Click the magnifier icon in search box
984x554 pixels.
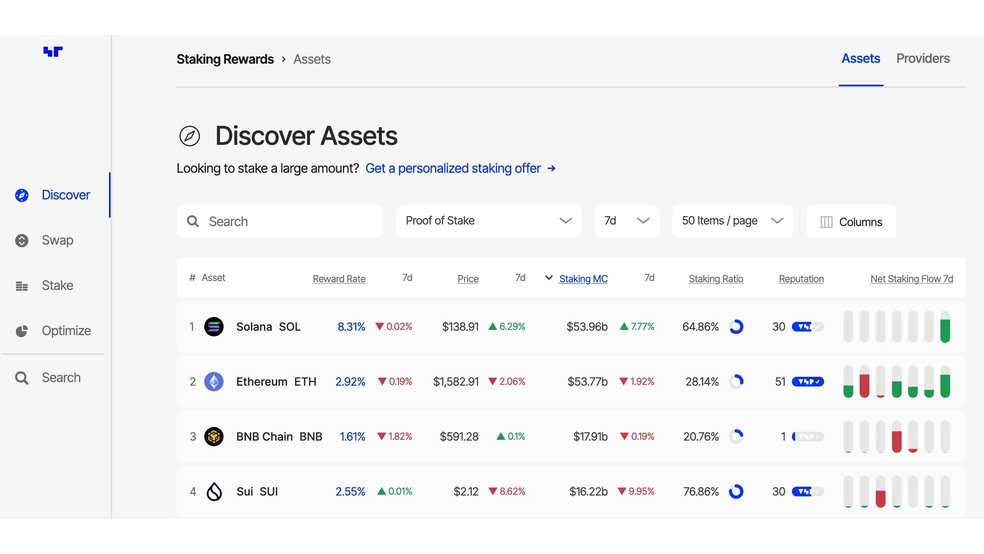coord(193,221)
